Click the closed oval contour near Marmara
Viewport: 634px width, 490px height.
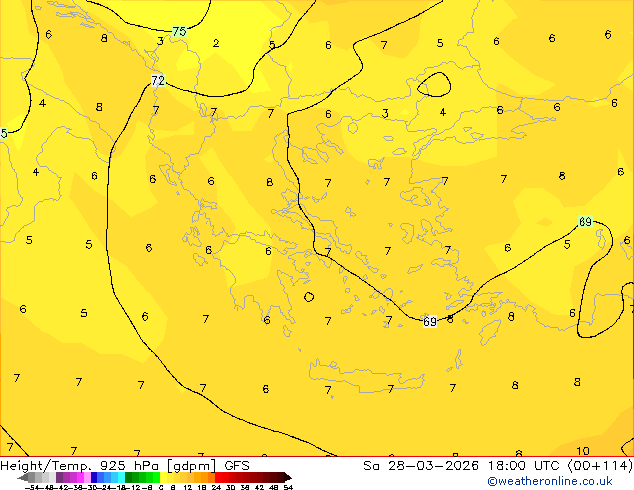(434, 84)
